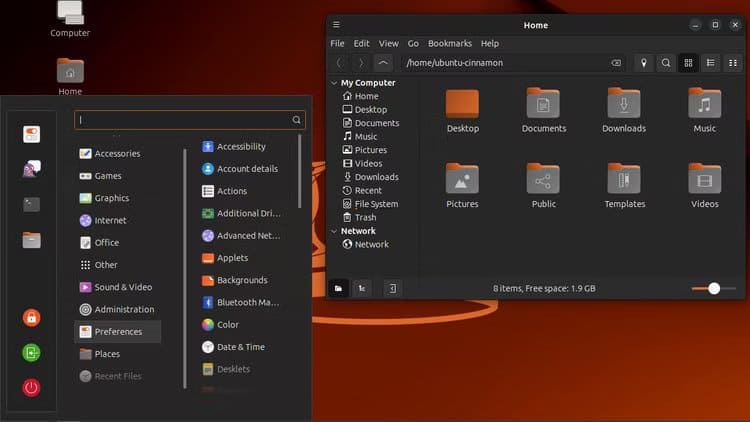Select the Administration category in the menu

(x=123, y=310)
